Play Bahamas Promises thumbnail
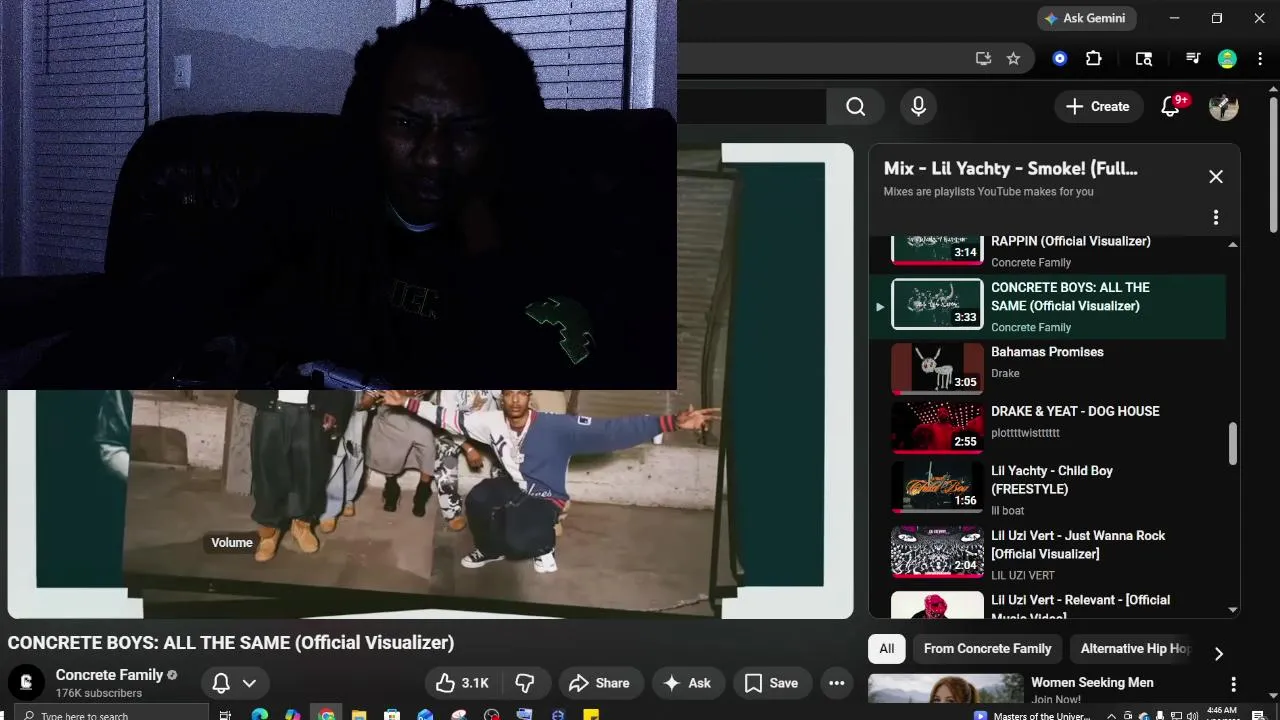The image size is (1280, 720). 937,368
